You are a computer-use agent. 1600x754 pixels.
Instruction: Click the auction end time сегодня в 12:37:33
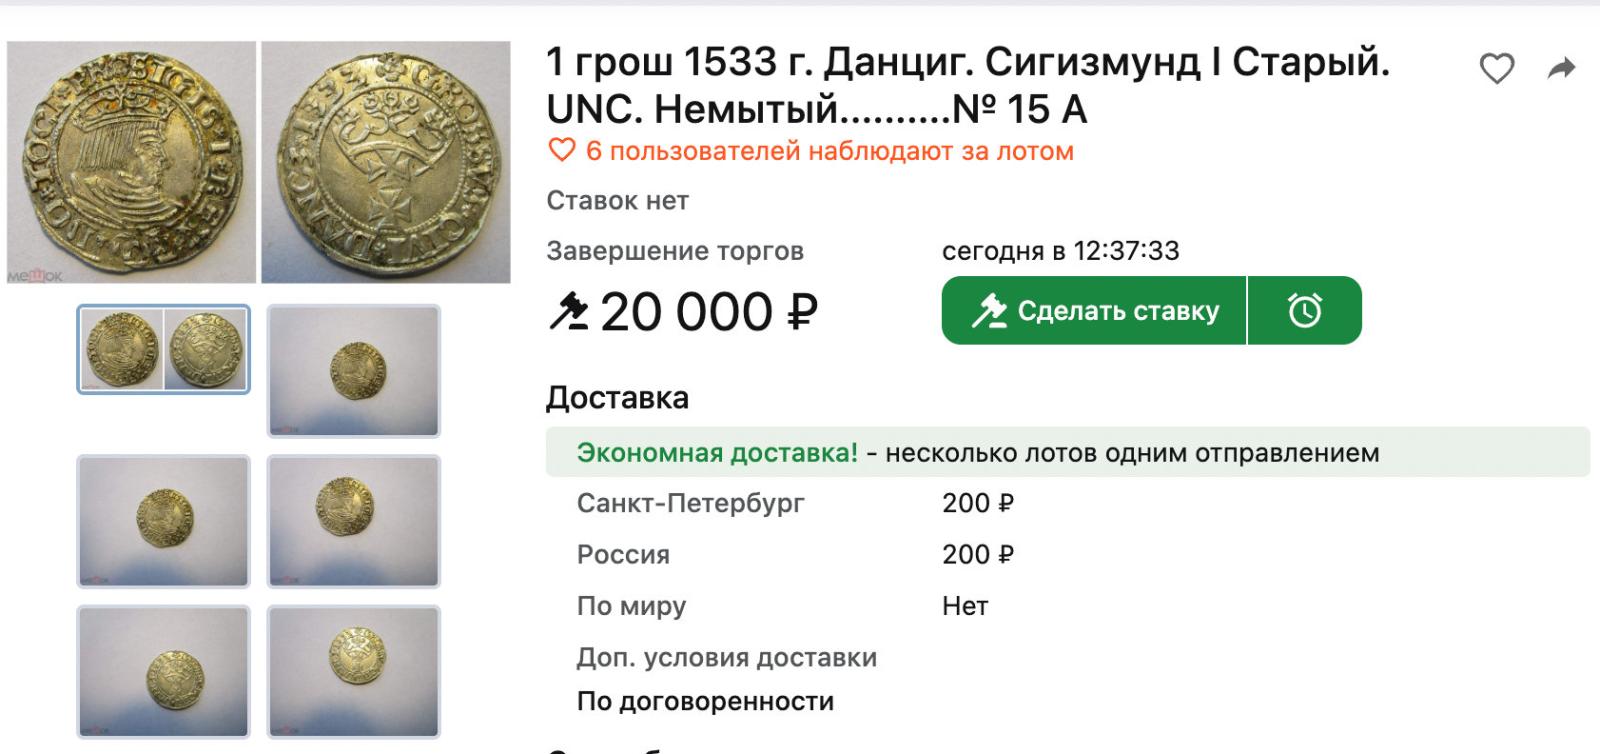click(x=1060, y=251)
